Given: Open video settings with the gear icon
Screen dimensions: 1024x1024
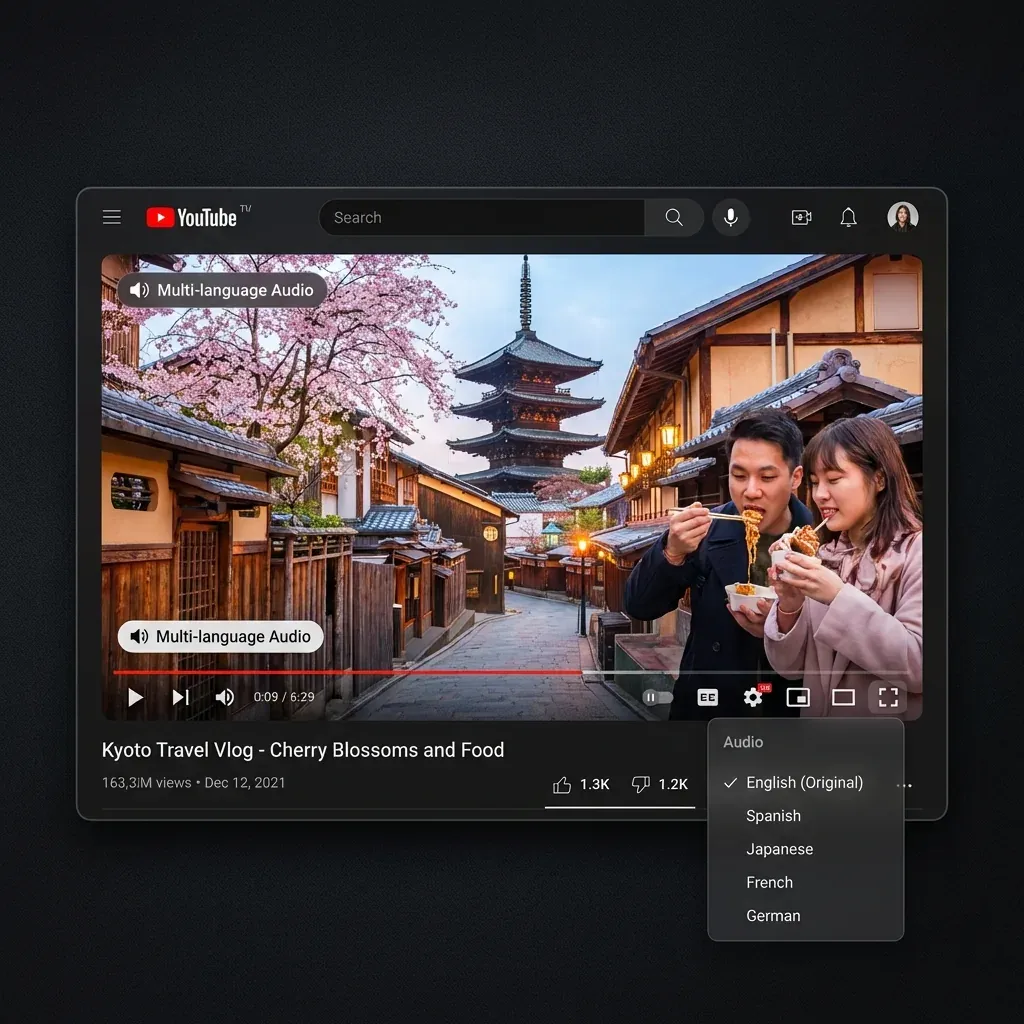Looking at the screenshot, I should (753, 697).
